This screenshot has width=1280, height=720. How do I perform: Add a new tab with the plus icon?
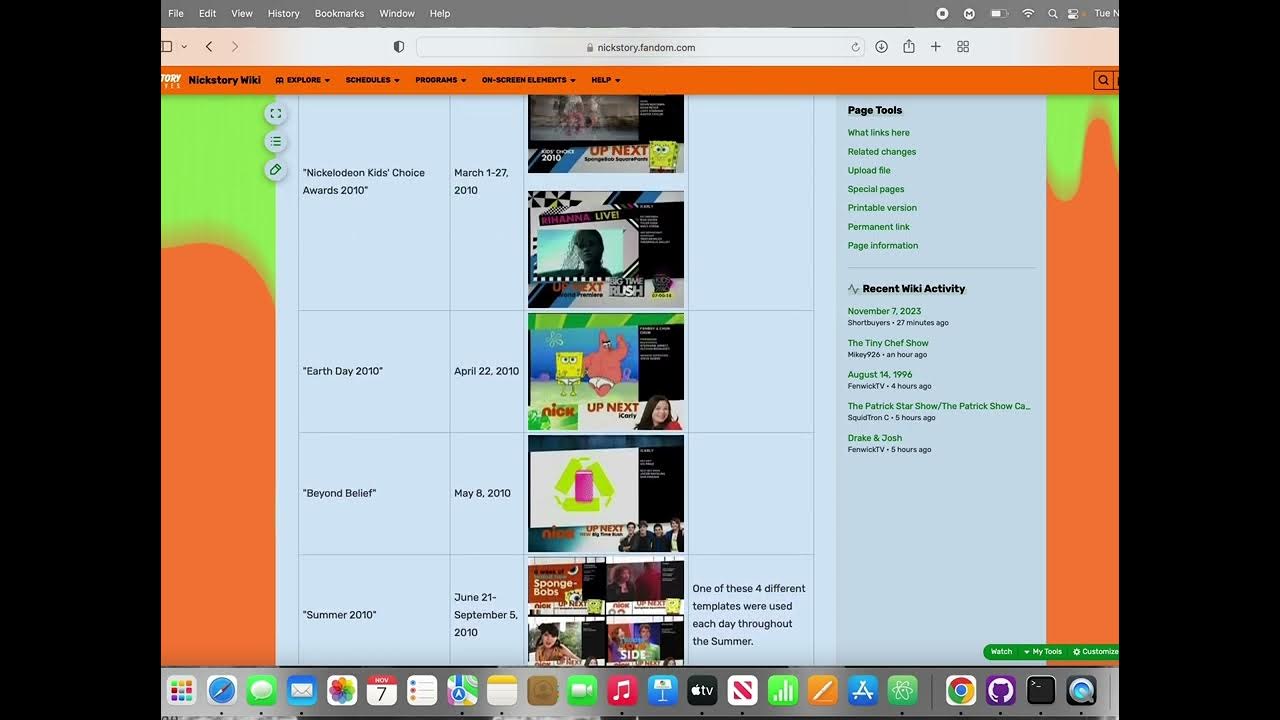pyautogui.click(x=936, y=47)
